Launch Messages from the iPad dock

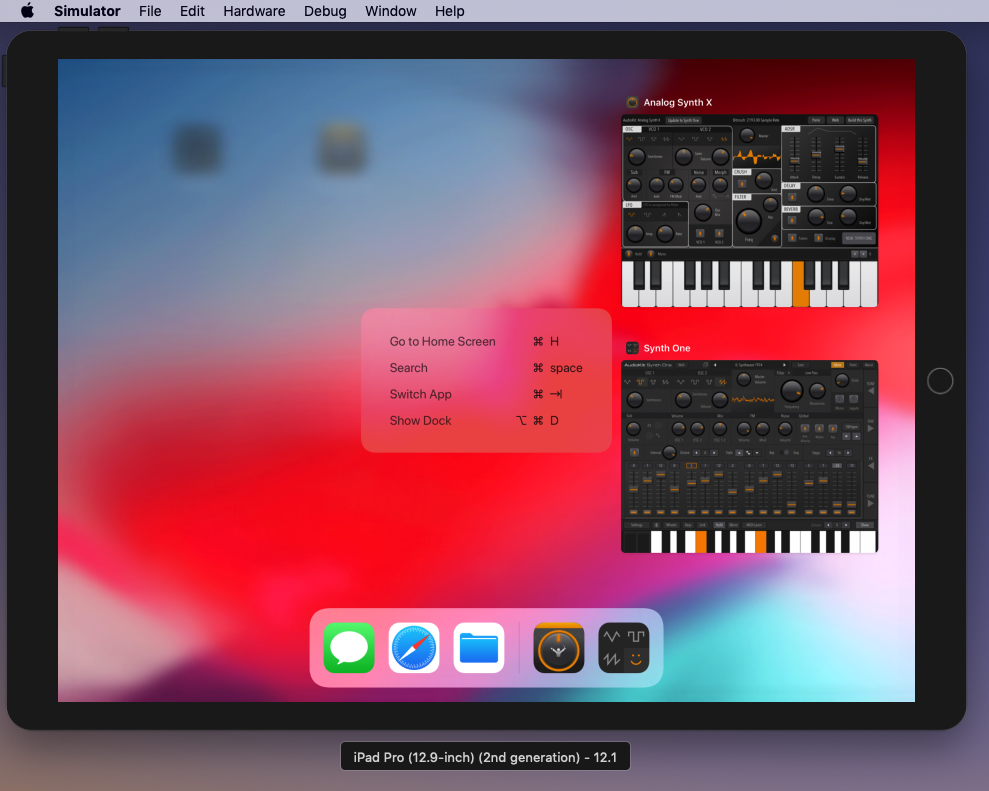349,648
